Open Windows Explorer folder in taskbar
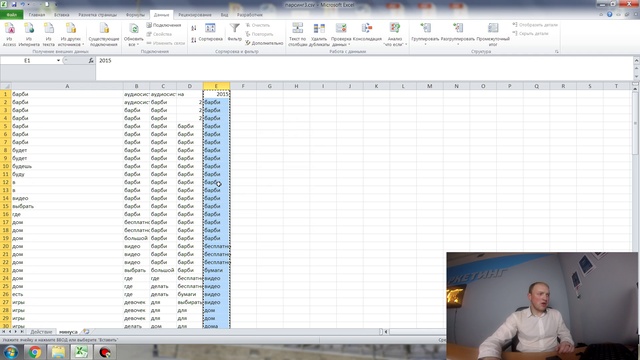The image size is (640, 360). [x=58, y=352]
